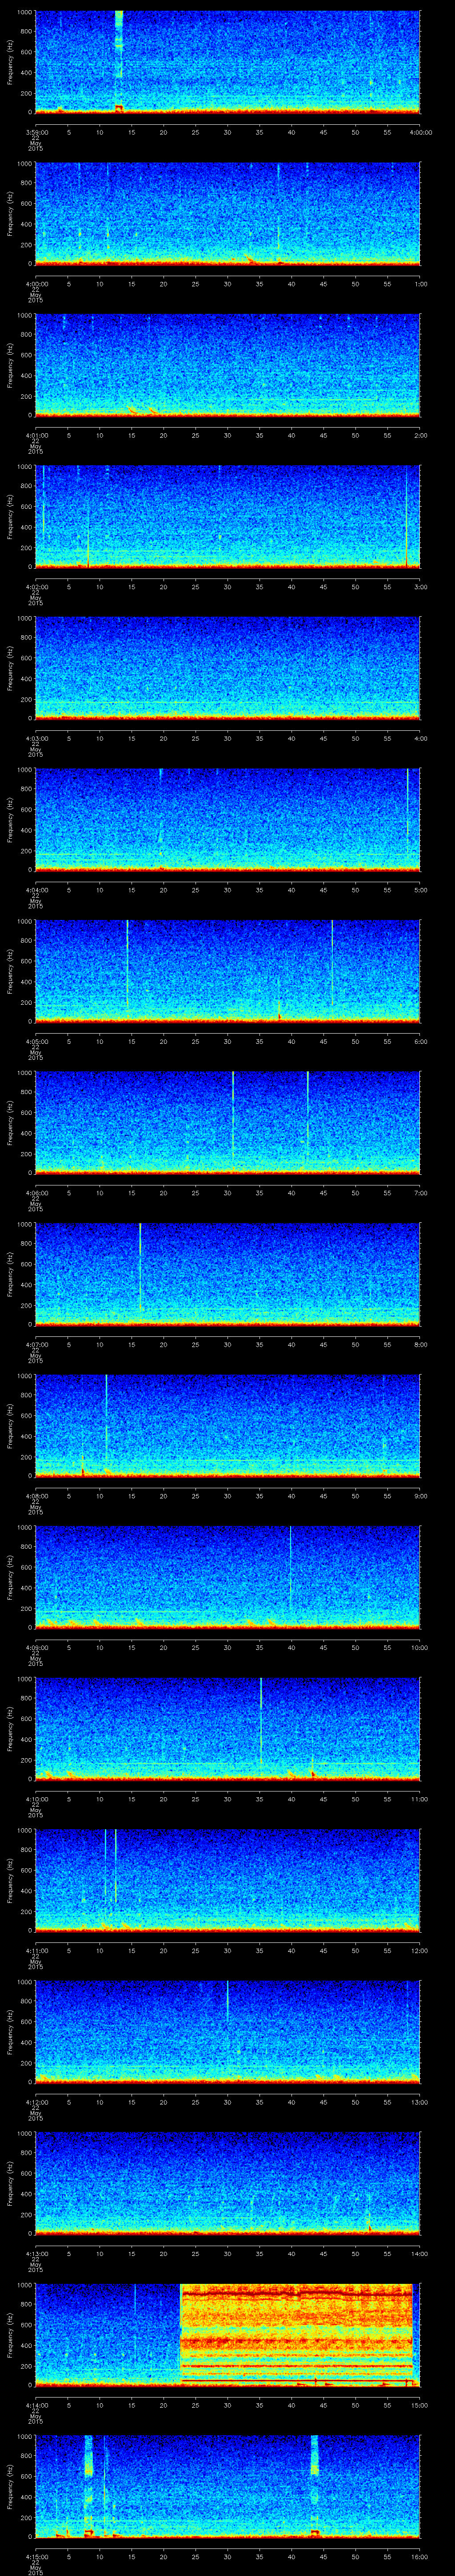Select the spectrogram panel starting at 4:04:00
This screenshot has height=2576, width=455.
[x=227, y=819]
